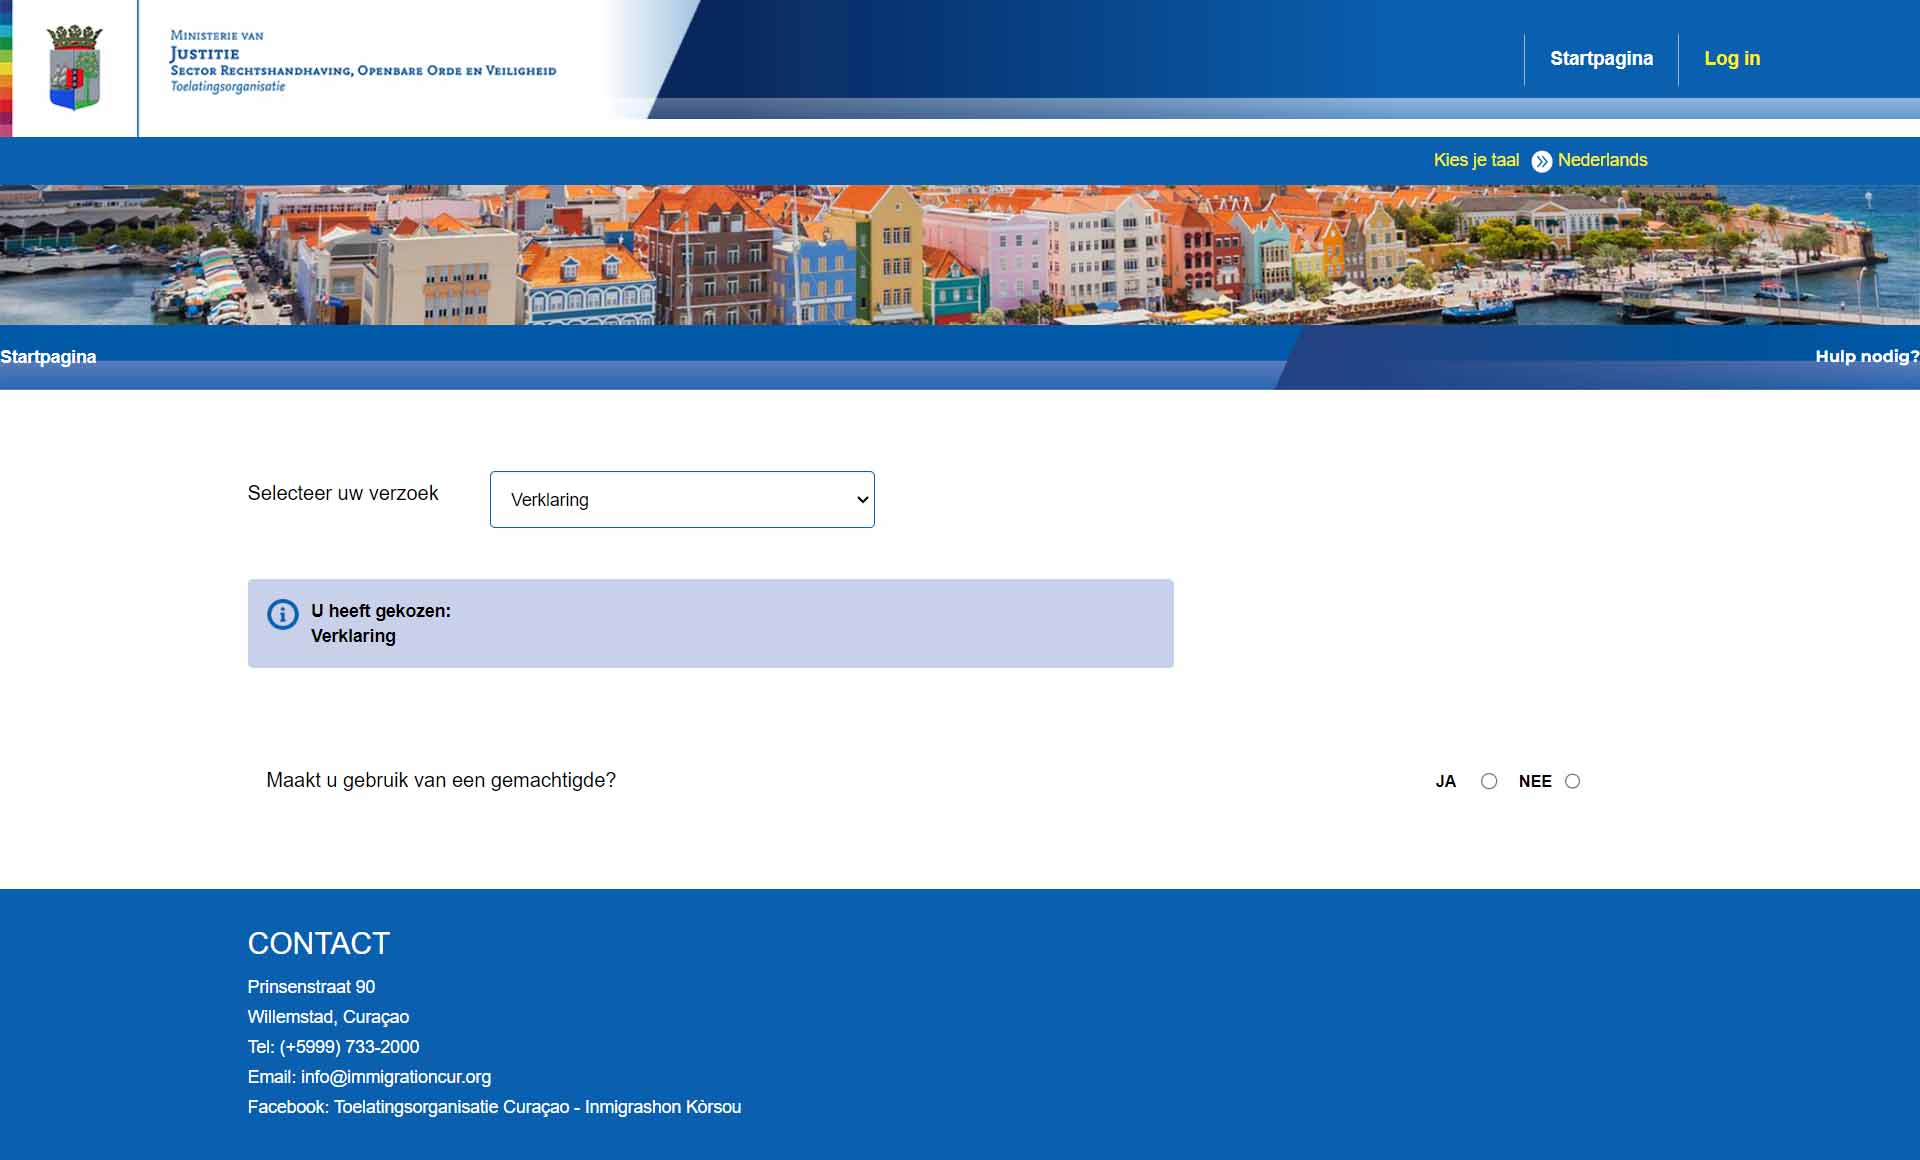
Task: Click the Kies je taal label
Action: 1475,160
